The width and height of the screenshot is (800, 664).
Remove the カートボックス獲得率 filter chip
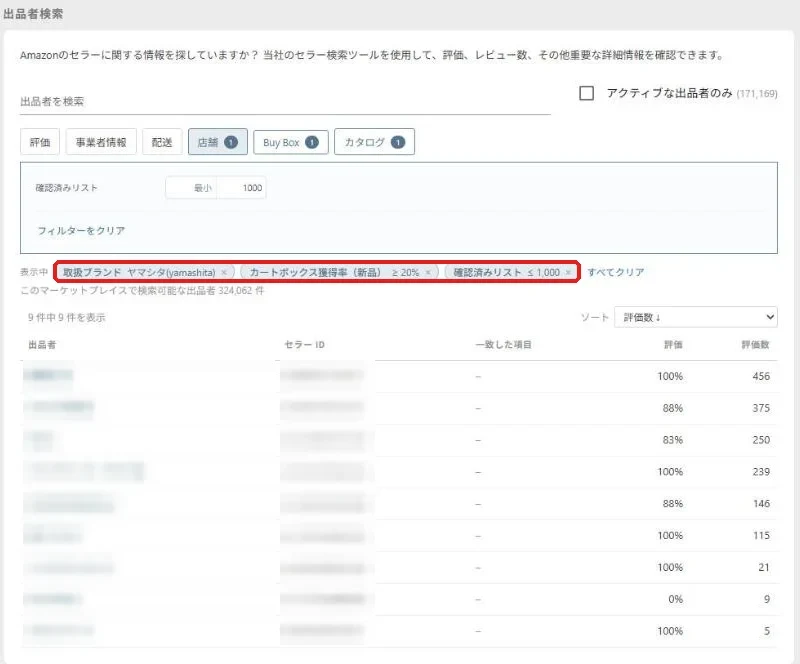(428, 273)
